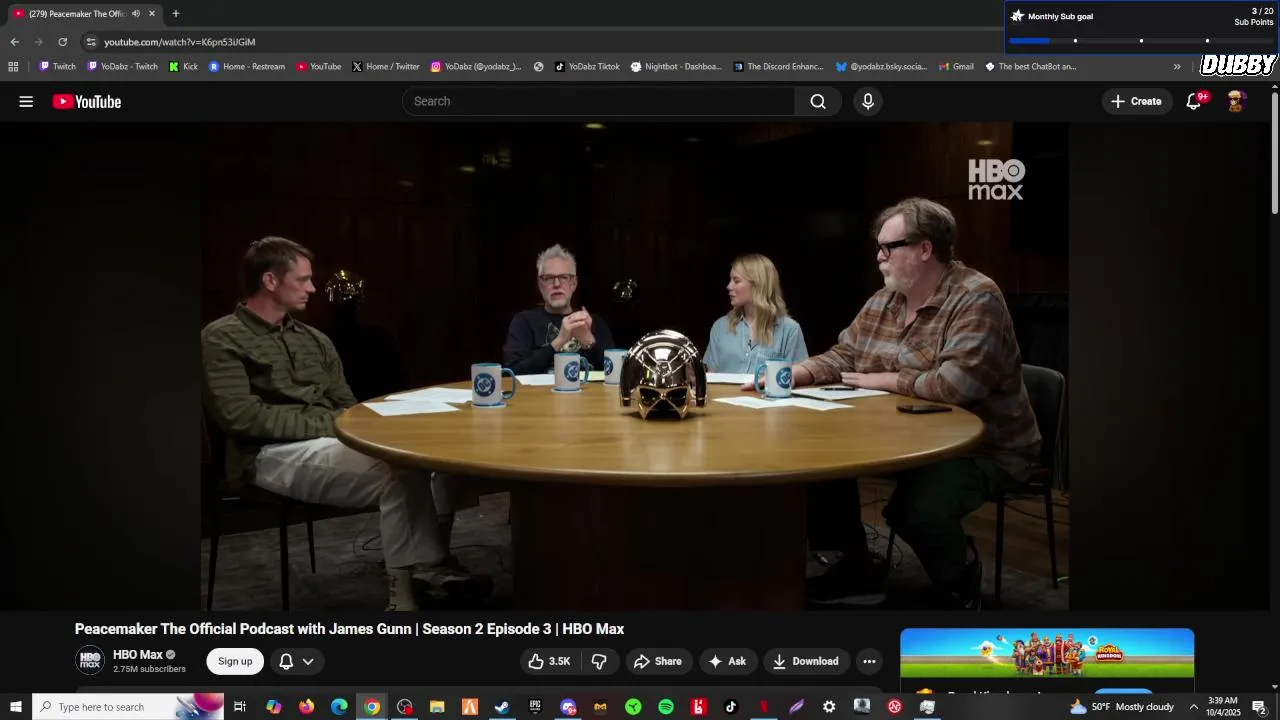The height and width of the screenshot is (720, 1280).
Task: Start voice search with microphone icon
Action: coord(868,101)
